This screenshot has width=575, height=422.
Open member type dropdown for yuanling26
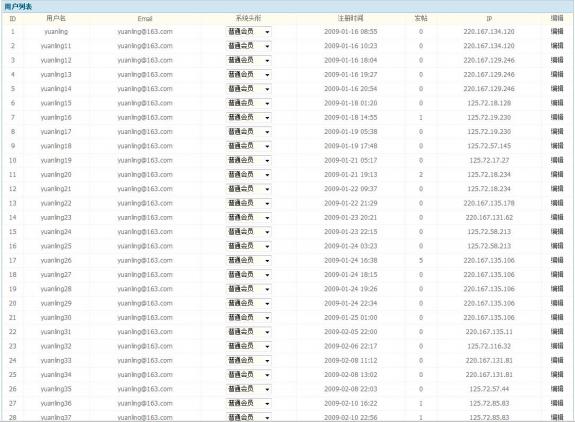249,261
